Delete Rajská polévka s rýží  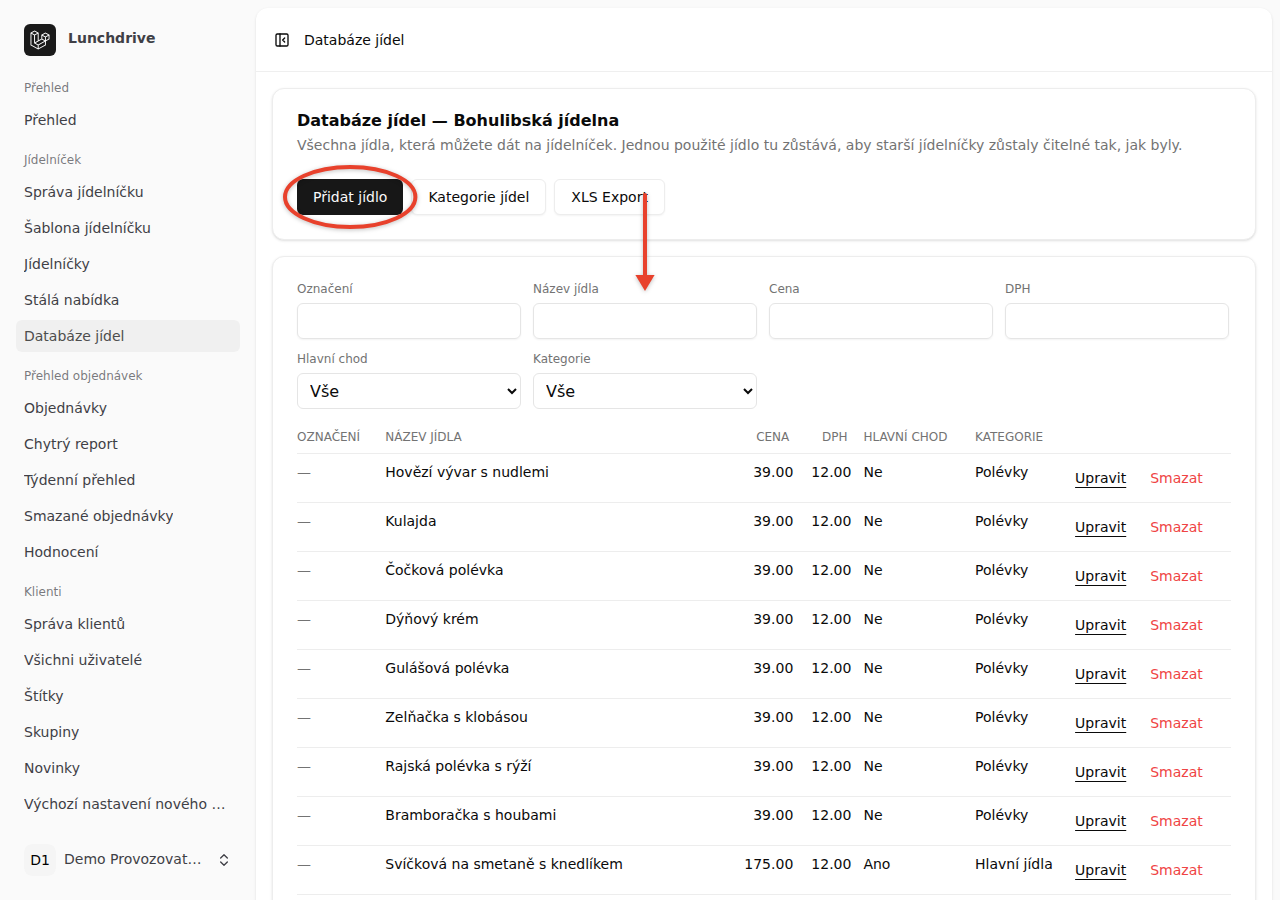[1176, 772]
